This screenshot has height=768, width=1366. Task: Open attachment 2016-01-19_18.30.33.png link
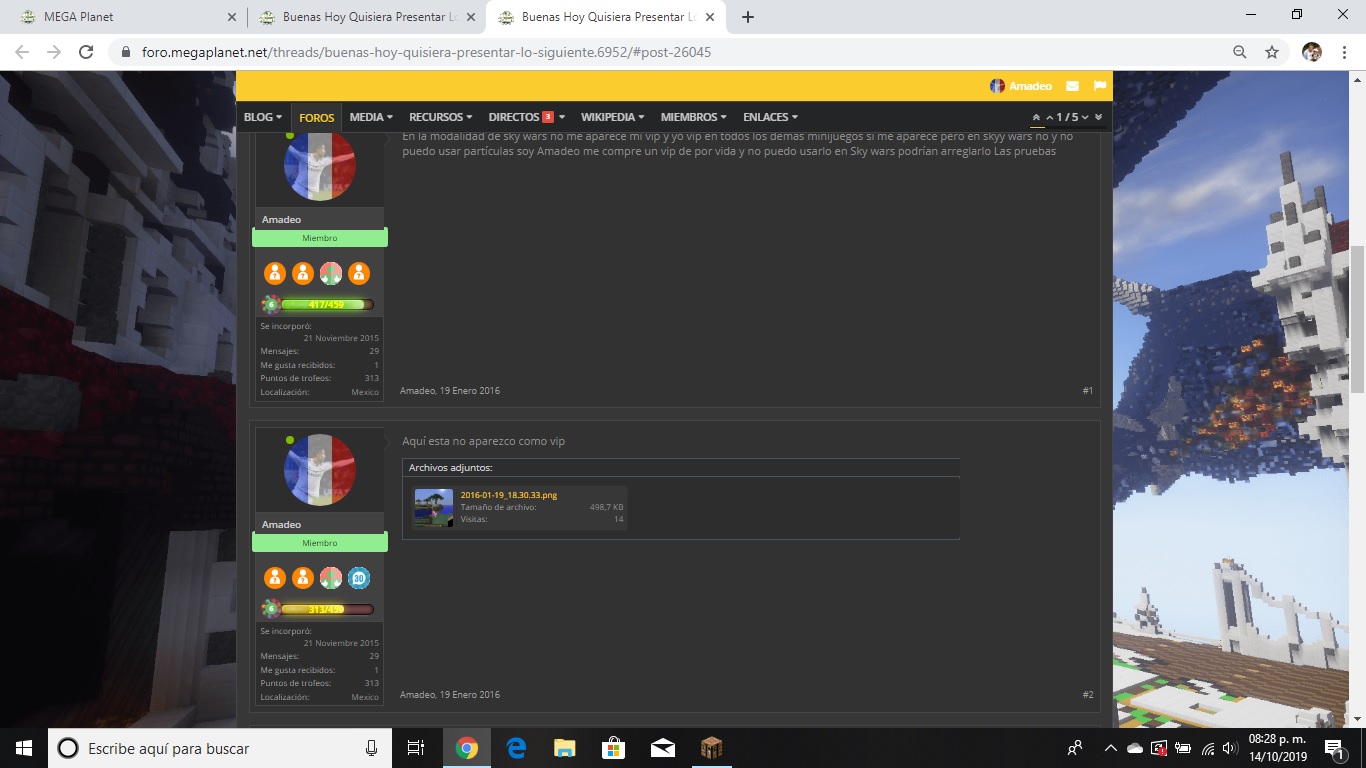coord(509,495)
